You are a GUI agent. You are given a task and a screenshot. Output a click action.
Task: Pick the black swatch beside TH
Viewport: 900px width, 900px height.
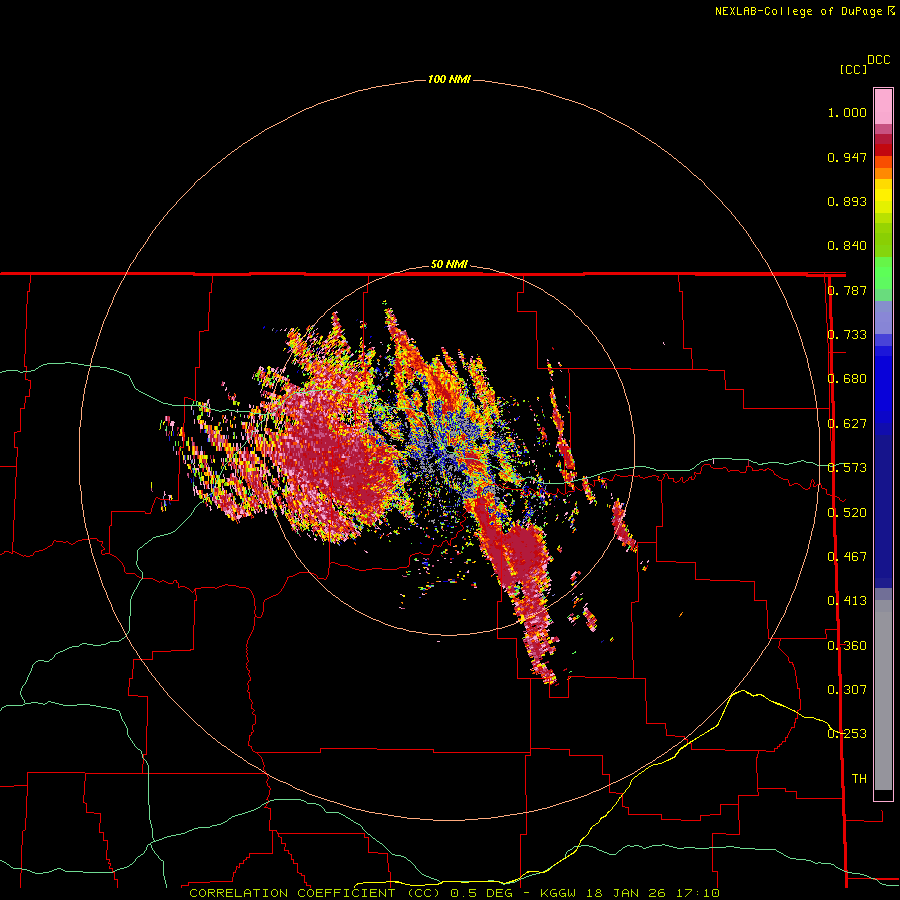tap(883, 794)
